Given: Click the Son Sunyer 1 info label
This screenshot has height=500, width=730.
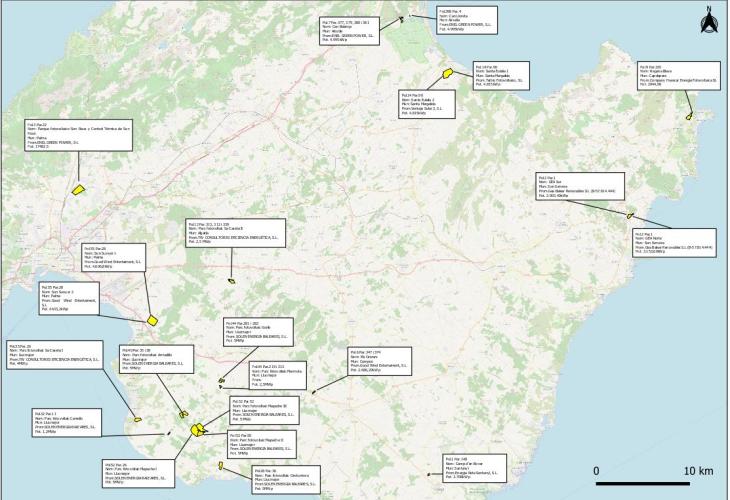Looking at the screenshot, I should [x=116, y=258].
